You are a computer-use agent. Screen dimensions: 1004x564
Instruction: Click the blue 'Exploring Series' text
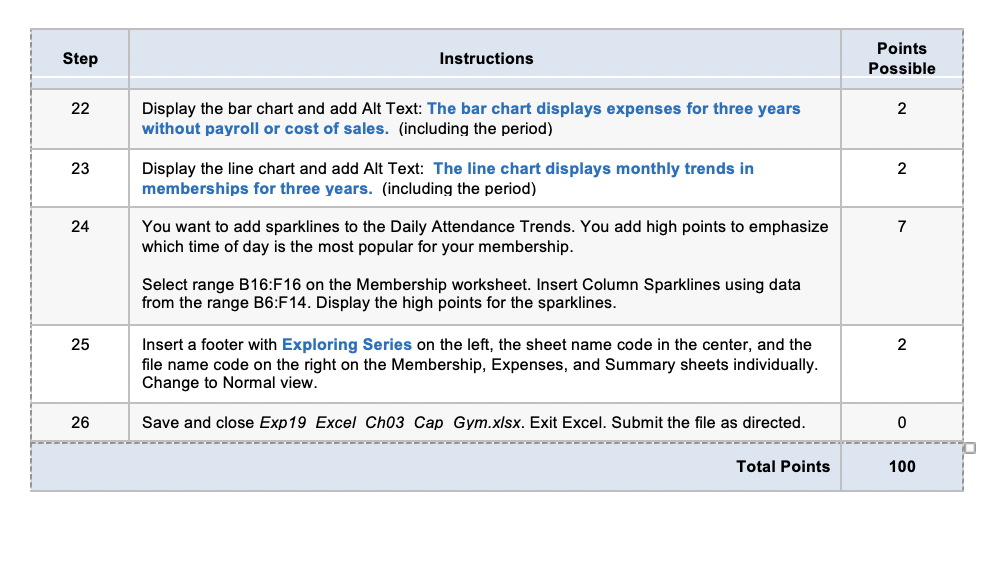click(x=346, y=344)
